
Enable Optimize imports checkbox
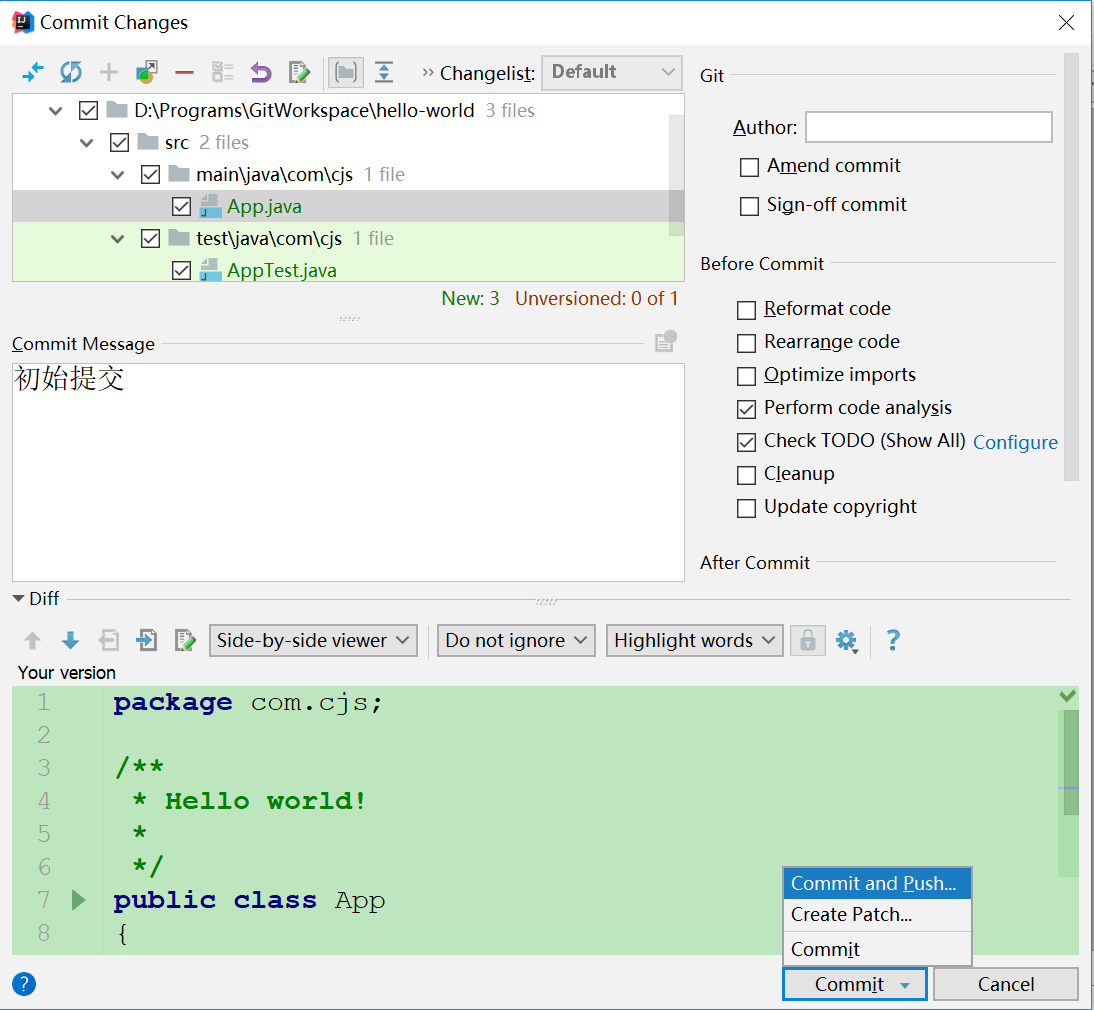pos(747,376)
